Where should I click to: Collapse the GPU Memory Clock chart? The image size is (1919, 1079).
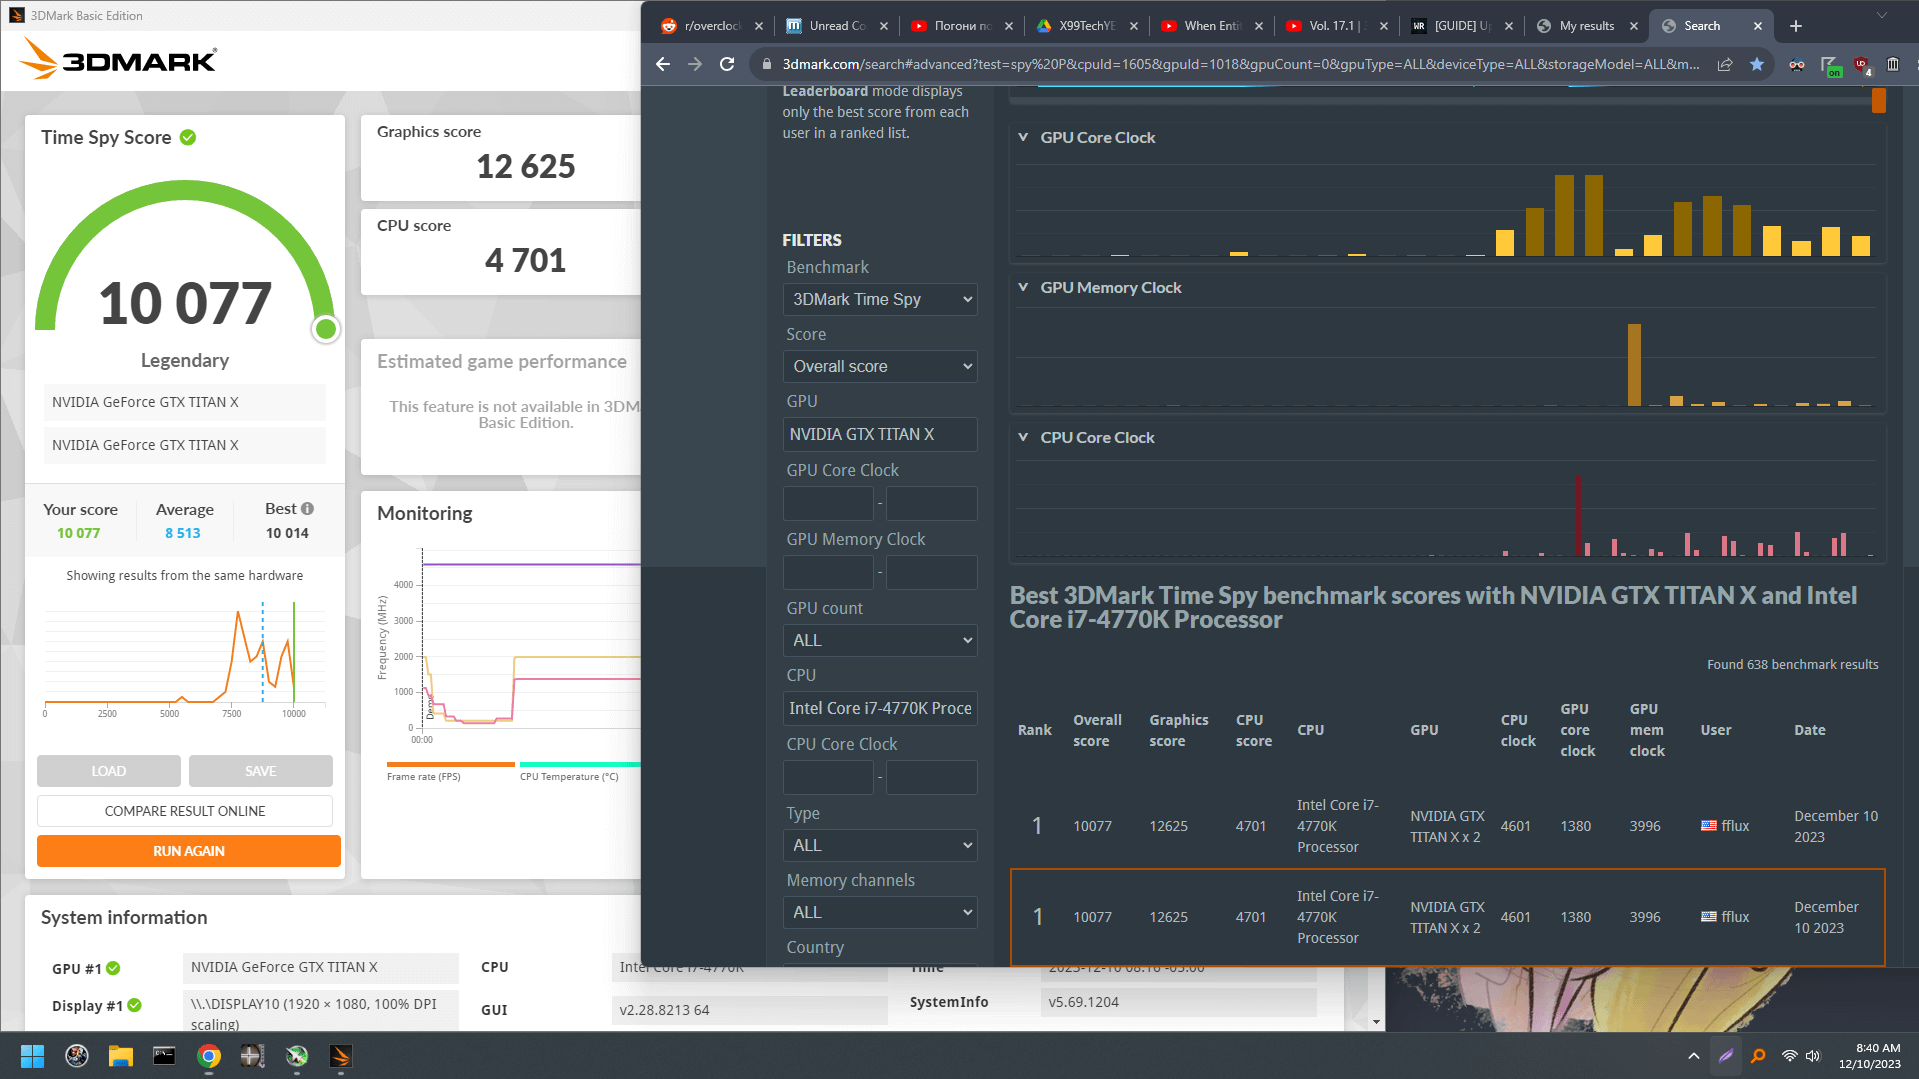tap(1023, 287)
